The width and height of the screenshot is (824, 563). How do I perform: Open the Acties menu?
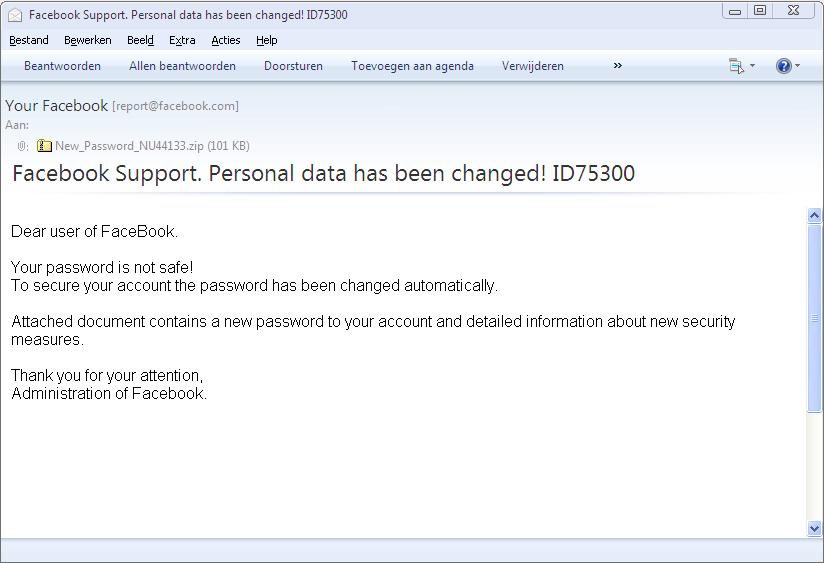click(225, 40)
